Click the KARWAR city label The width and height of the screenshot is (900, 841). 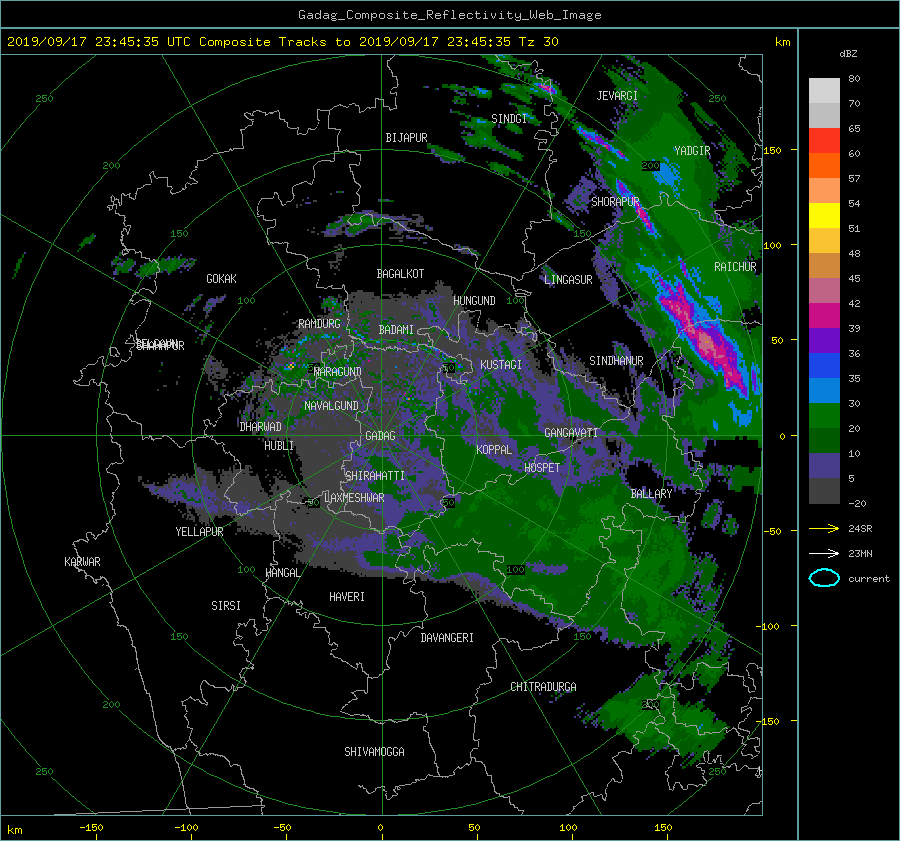[82, 562]
